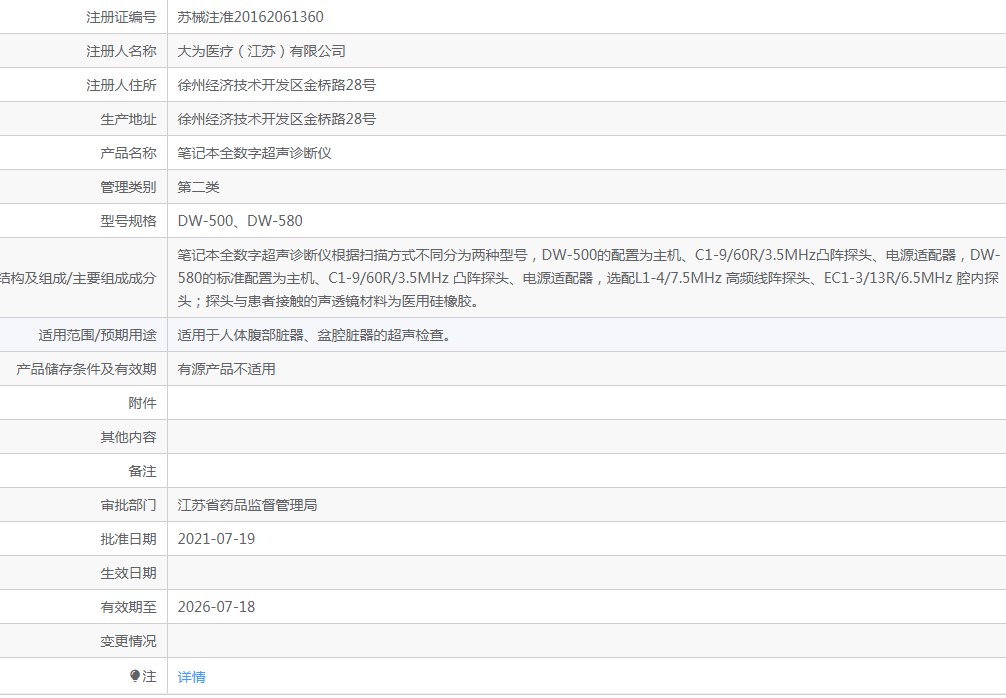
Task: Click the 注册证编号 field label
Action: tap(121, 17)
